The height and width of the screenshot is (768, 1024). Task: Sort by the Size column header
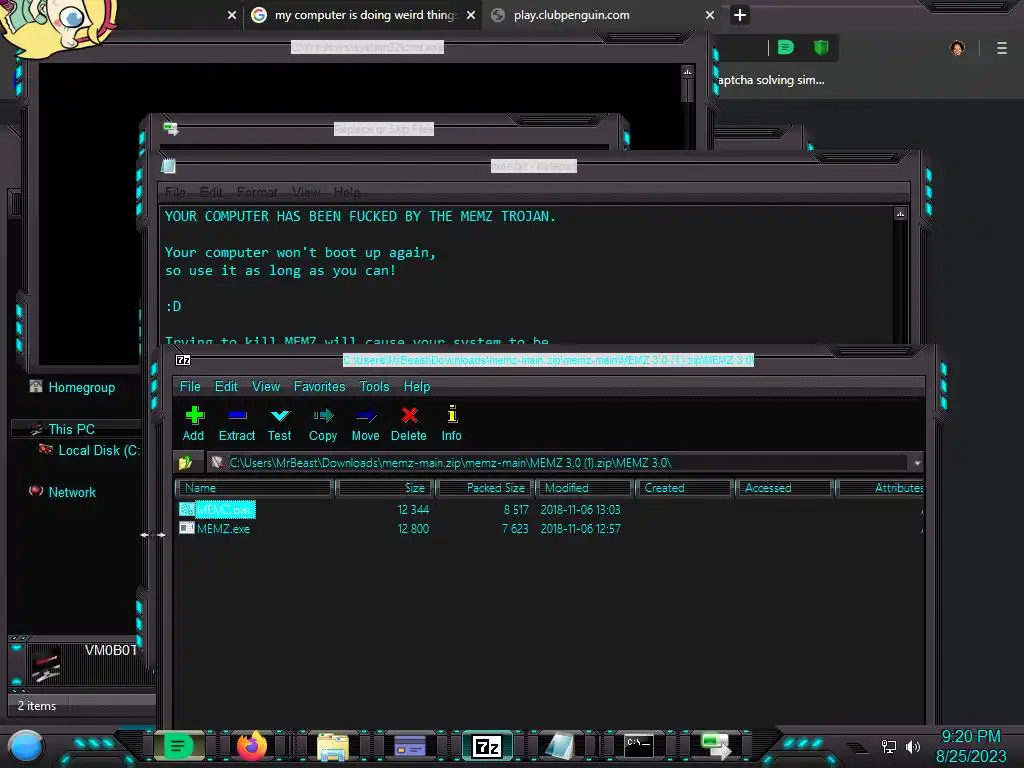point(385,488)
